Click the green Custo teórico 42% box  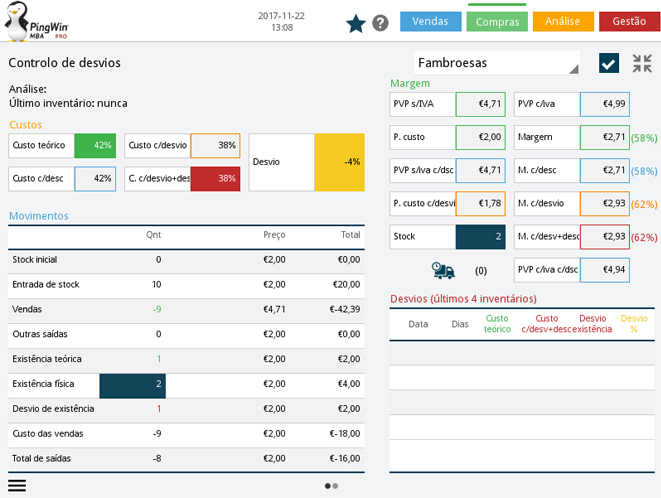(95, 145)
